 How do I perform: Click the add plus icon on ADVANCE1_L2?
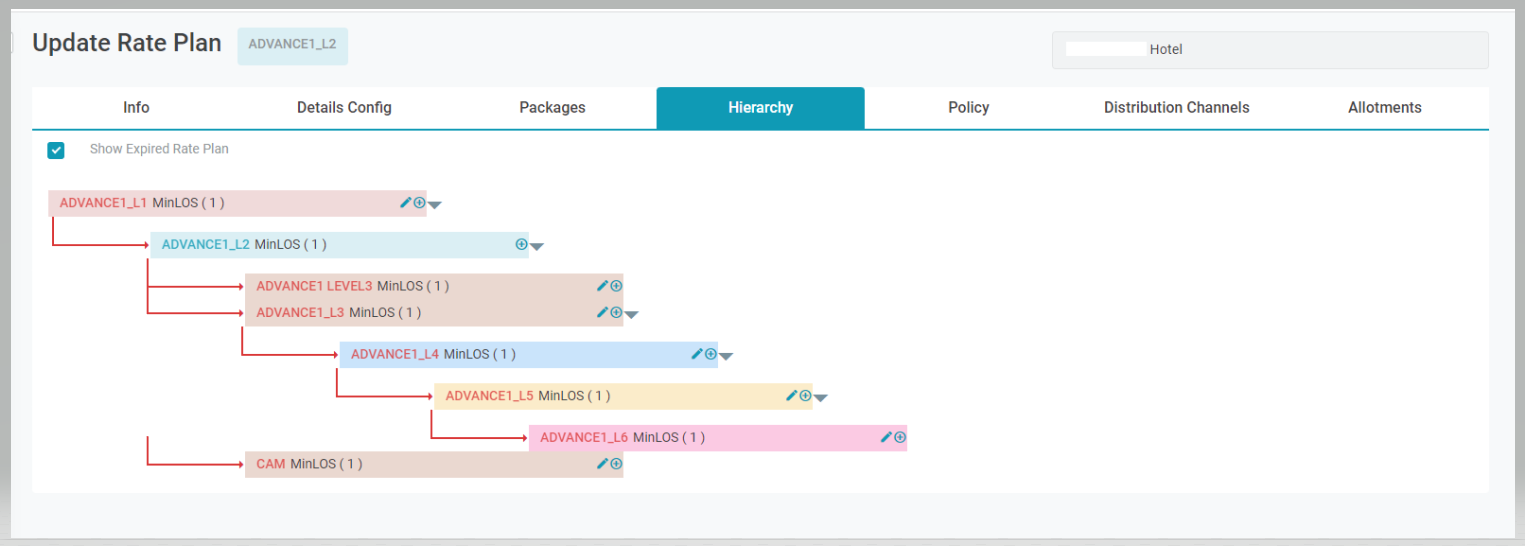click(521, 244)
